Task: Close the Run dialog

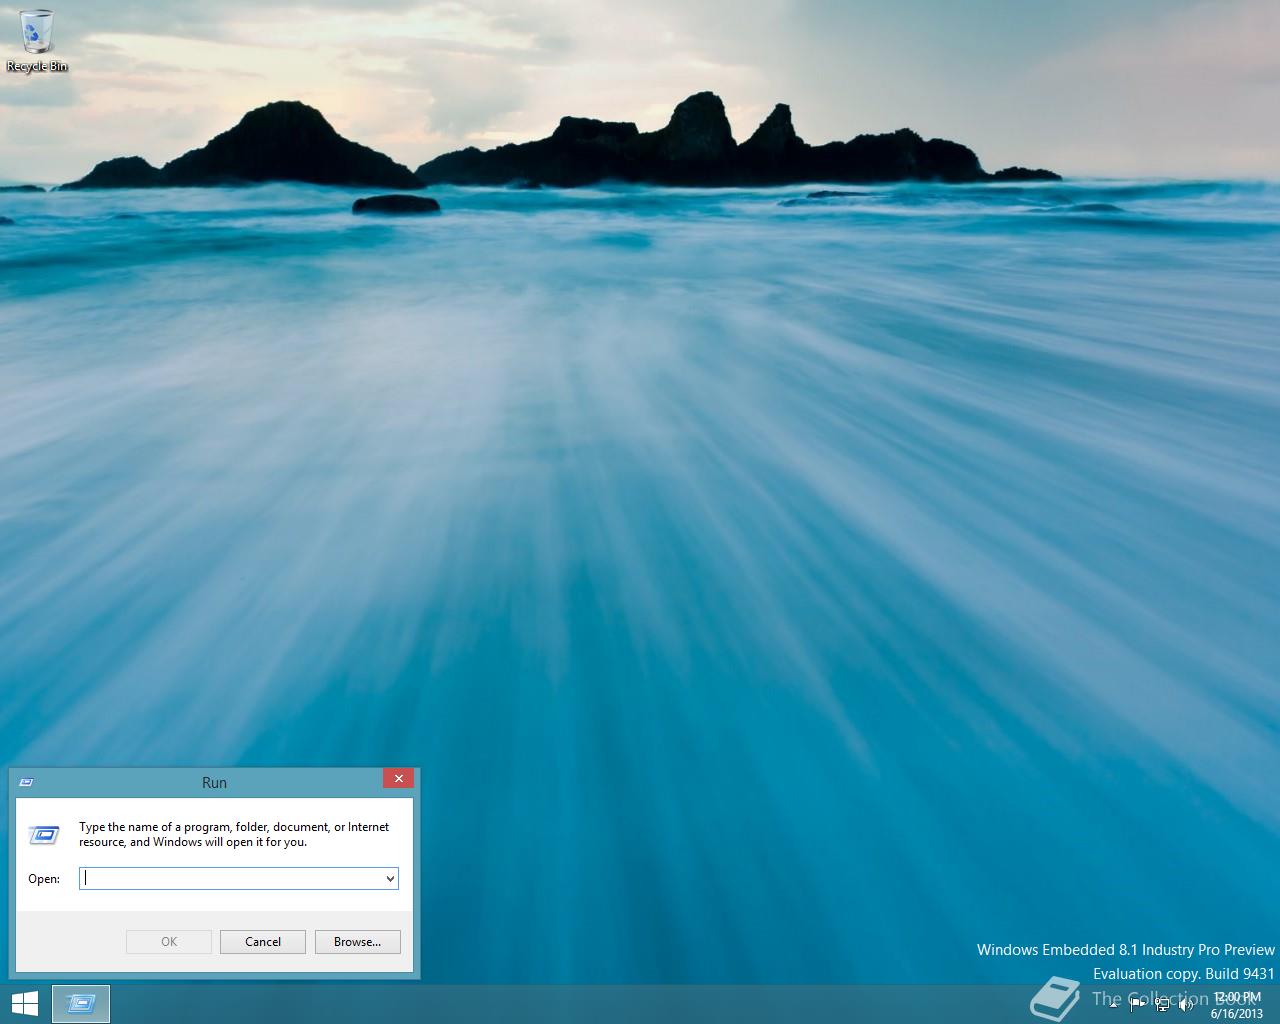Action: pyautogui.click(x=398, y=779)
